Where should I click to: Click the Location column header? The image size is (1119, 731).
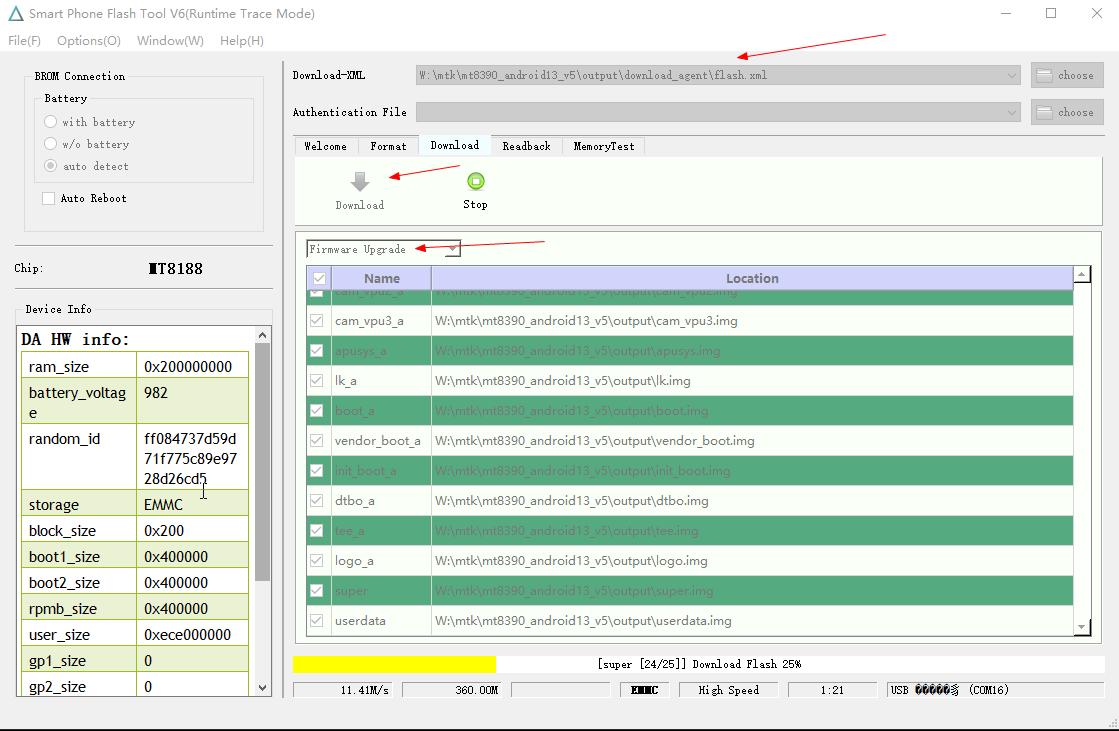752,278
